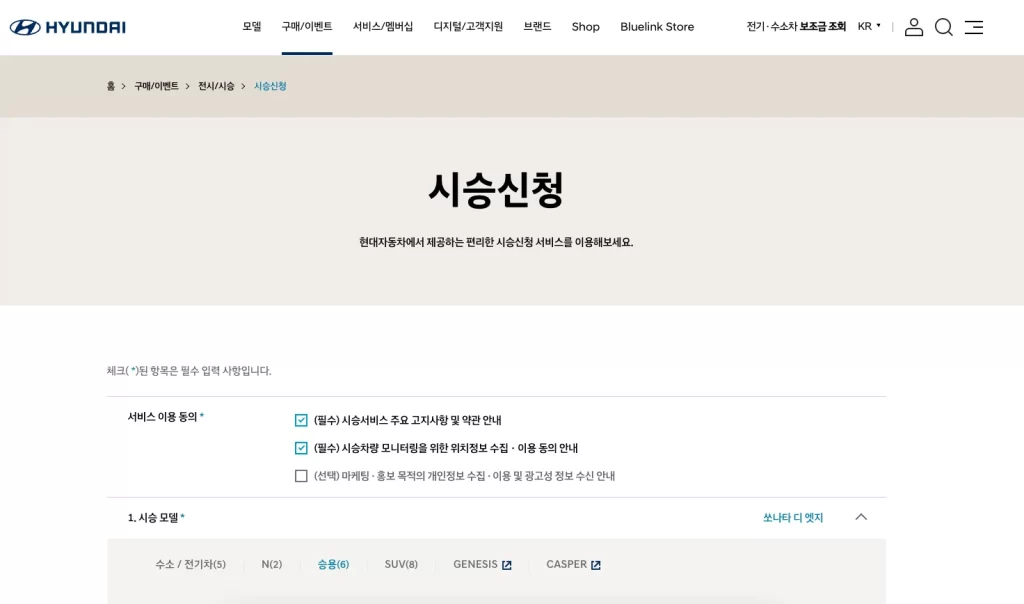Open the 모델 menu
1024x604 pixels.
tap(253, 27)
